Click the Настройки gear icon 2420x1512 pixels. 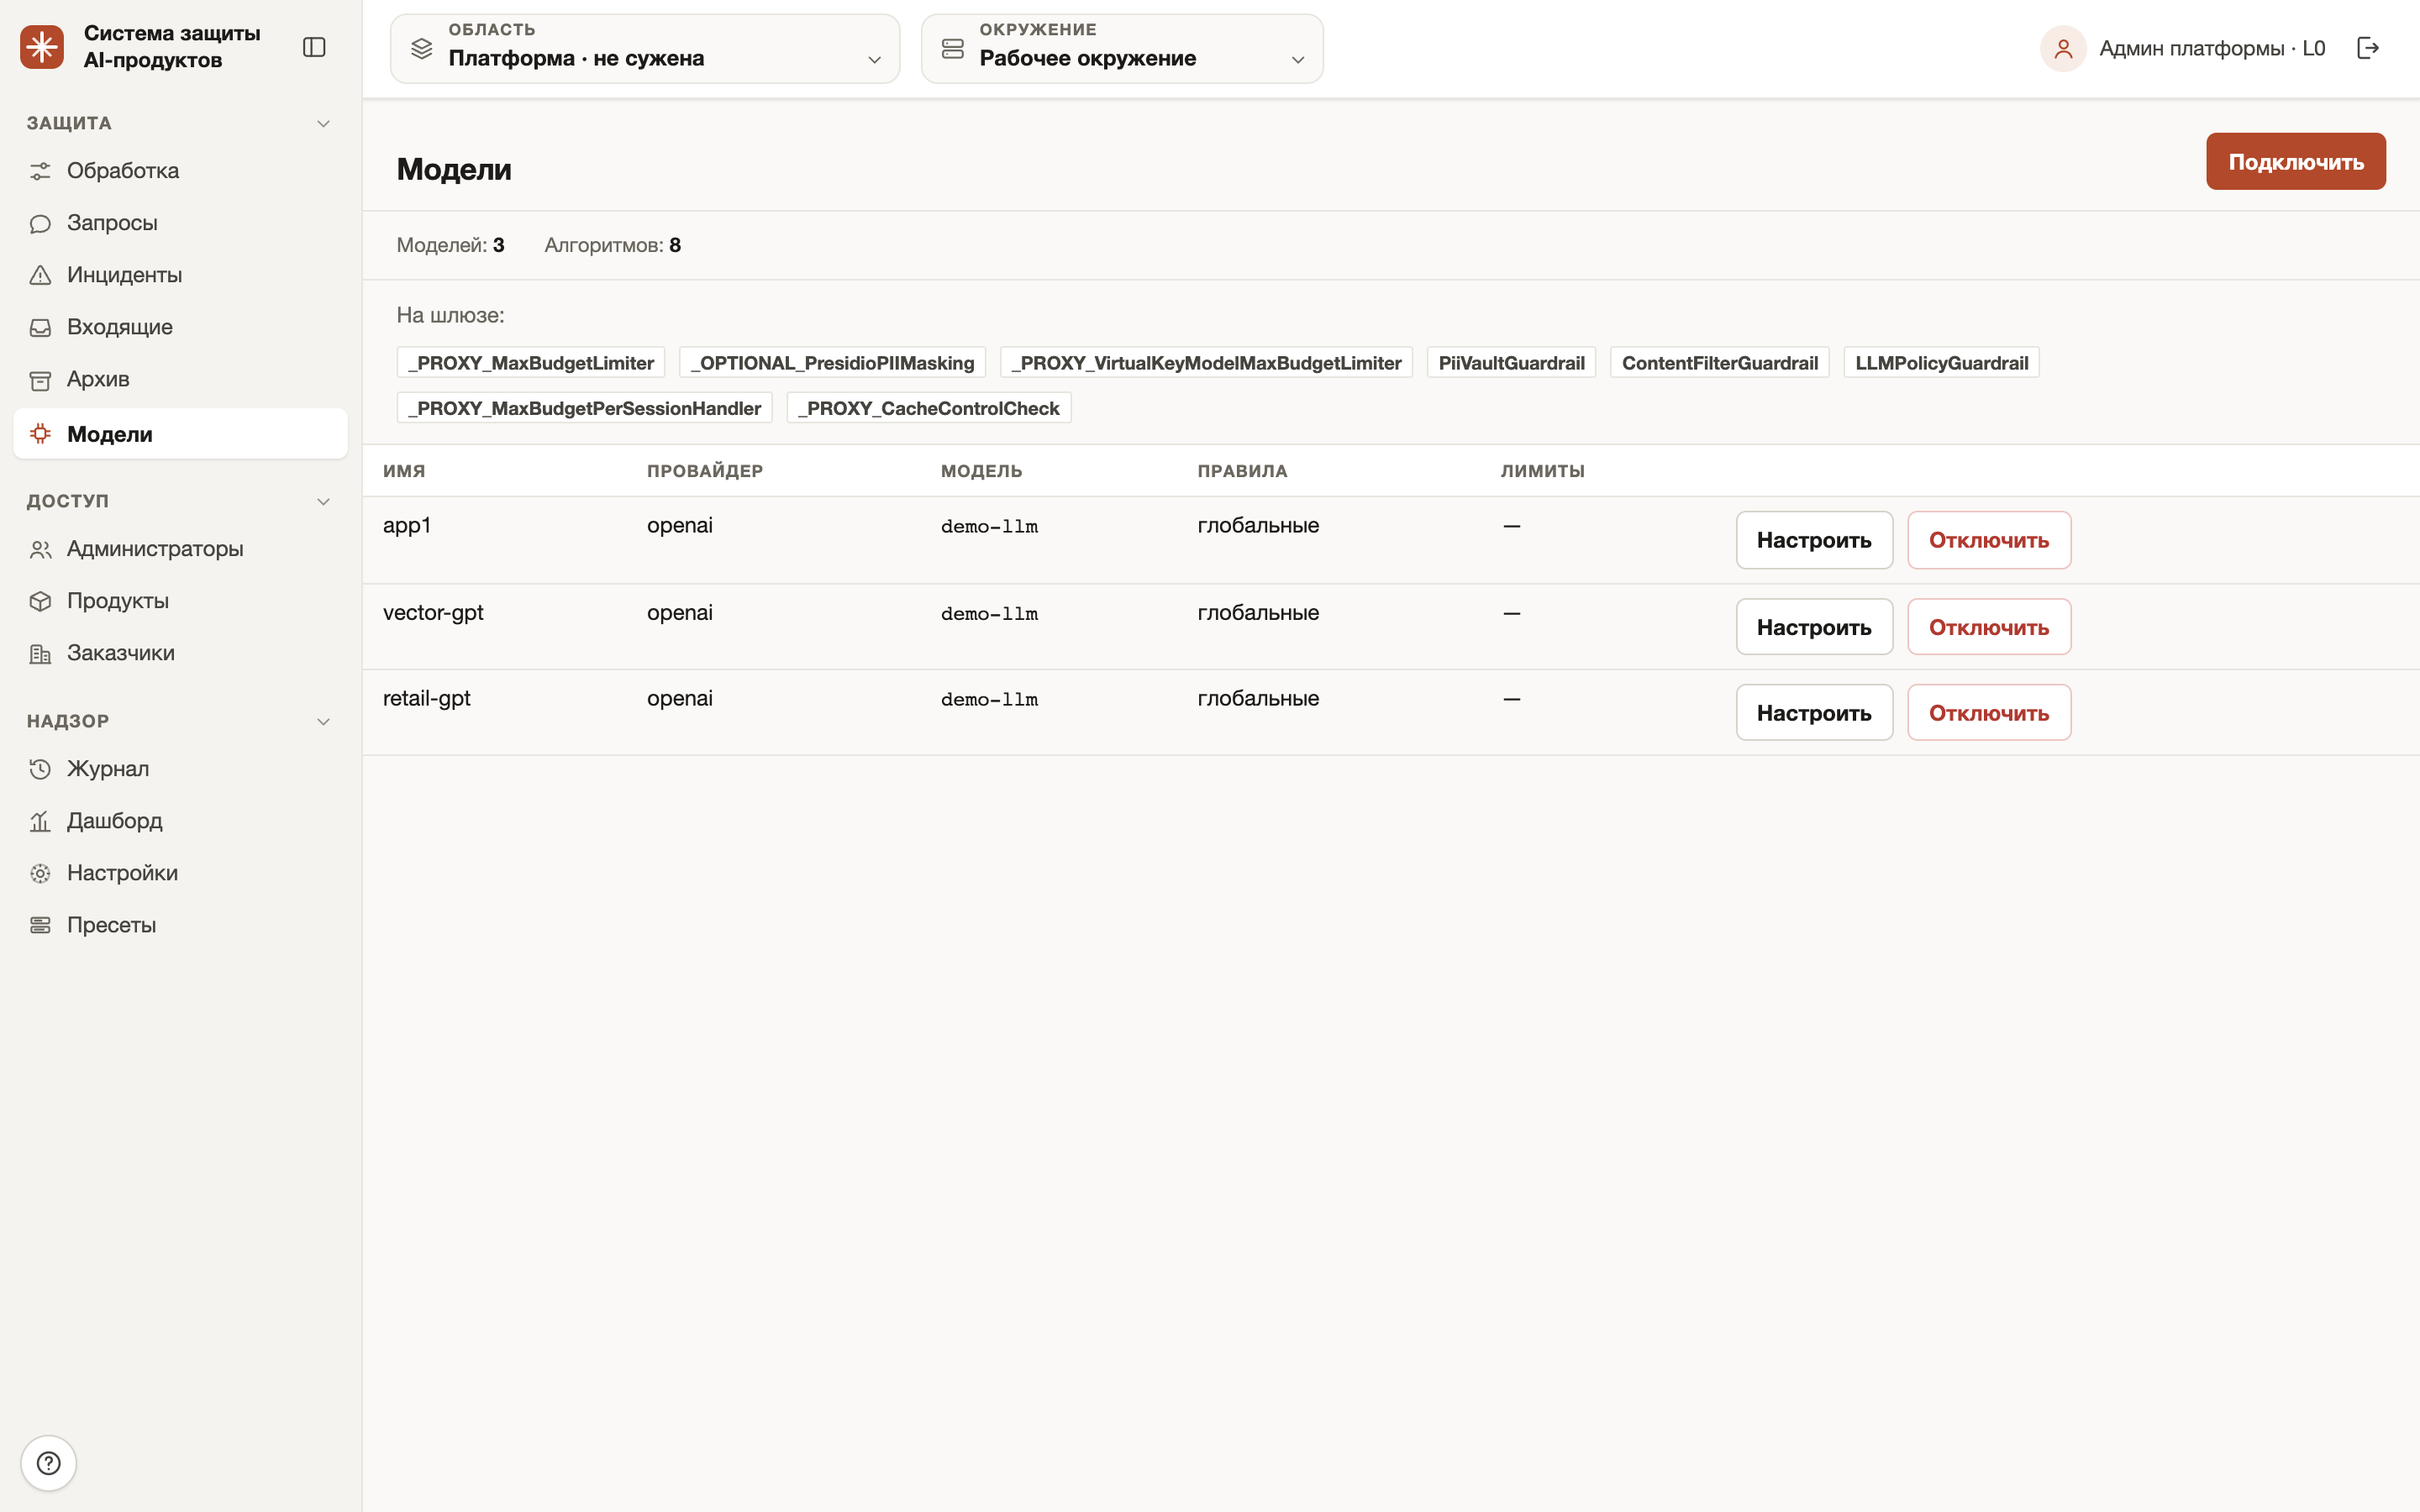click(40, 873)
